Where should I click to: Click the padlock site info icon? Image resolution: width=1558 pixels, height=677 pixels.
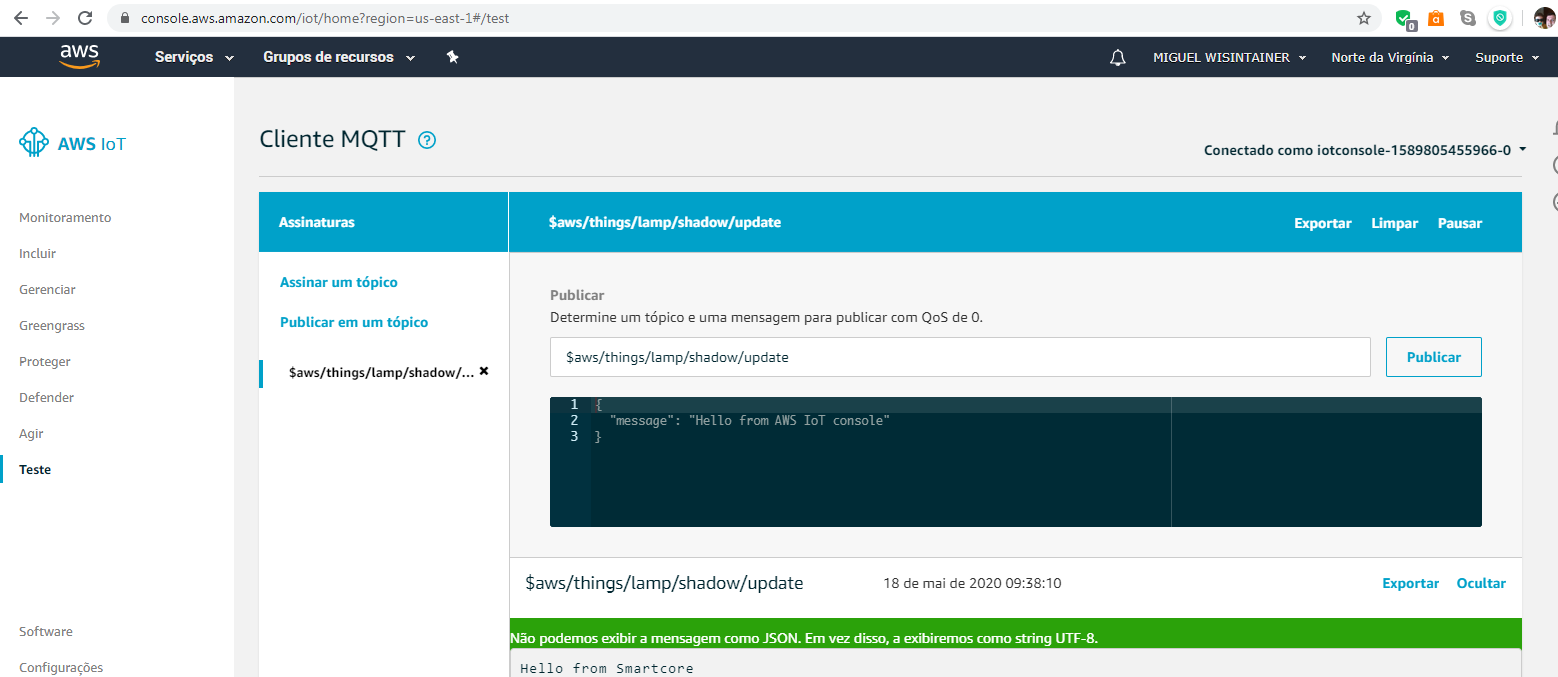(125, 18)
